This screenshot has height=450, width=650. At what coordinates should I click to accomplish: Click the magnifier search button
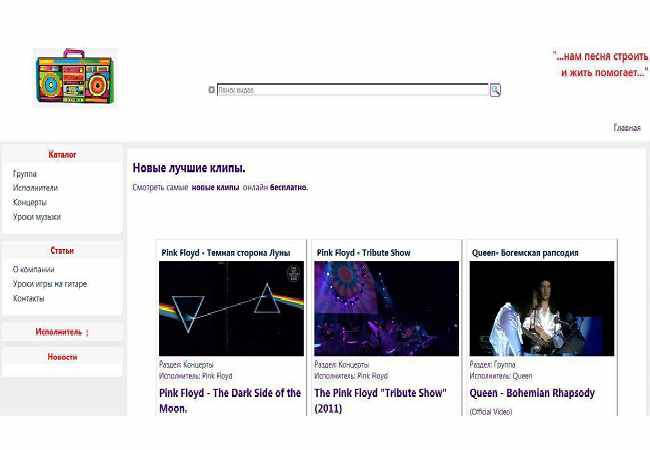pyautogui.click(x=495, y=90)
